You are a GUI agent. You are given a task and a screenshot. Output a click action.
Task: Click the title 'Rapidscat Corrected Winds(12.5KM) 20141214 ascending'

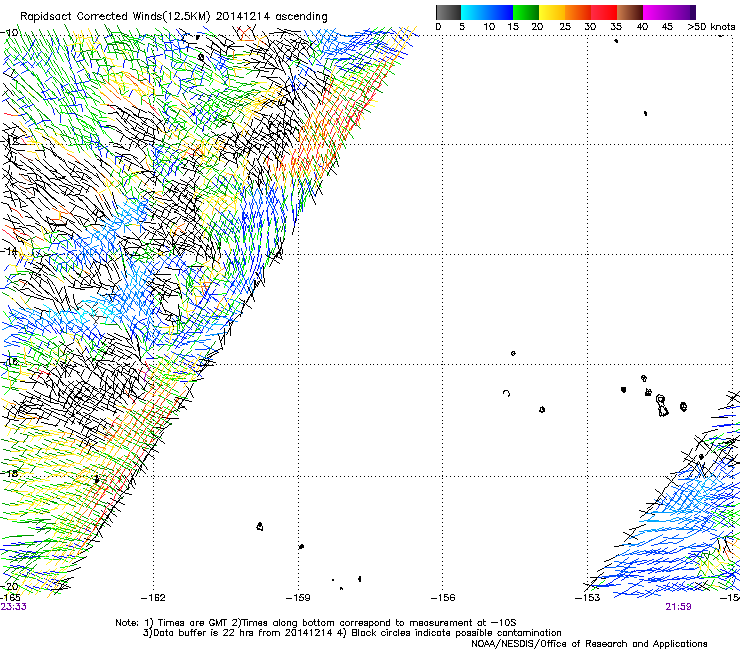tap(174, 17)
